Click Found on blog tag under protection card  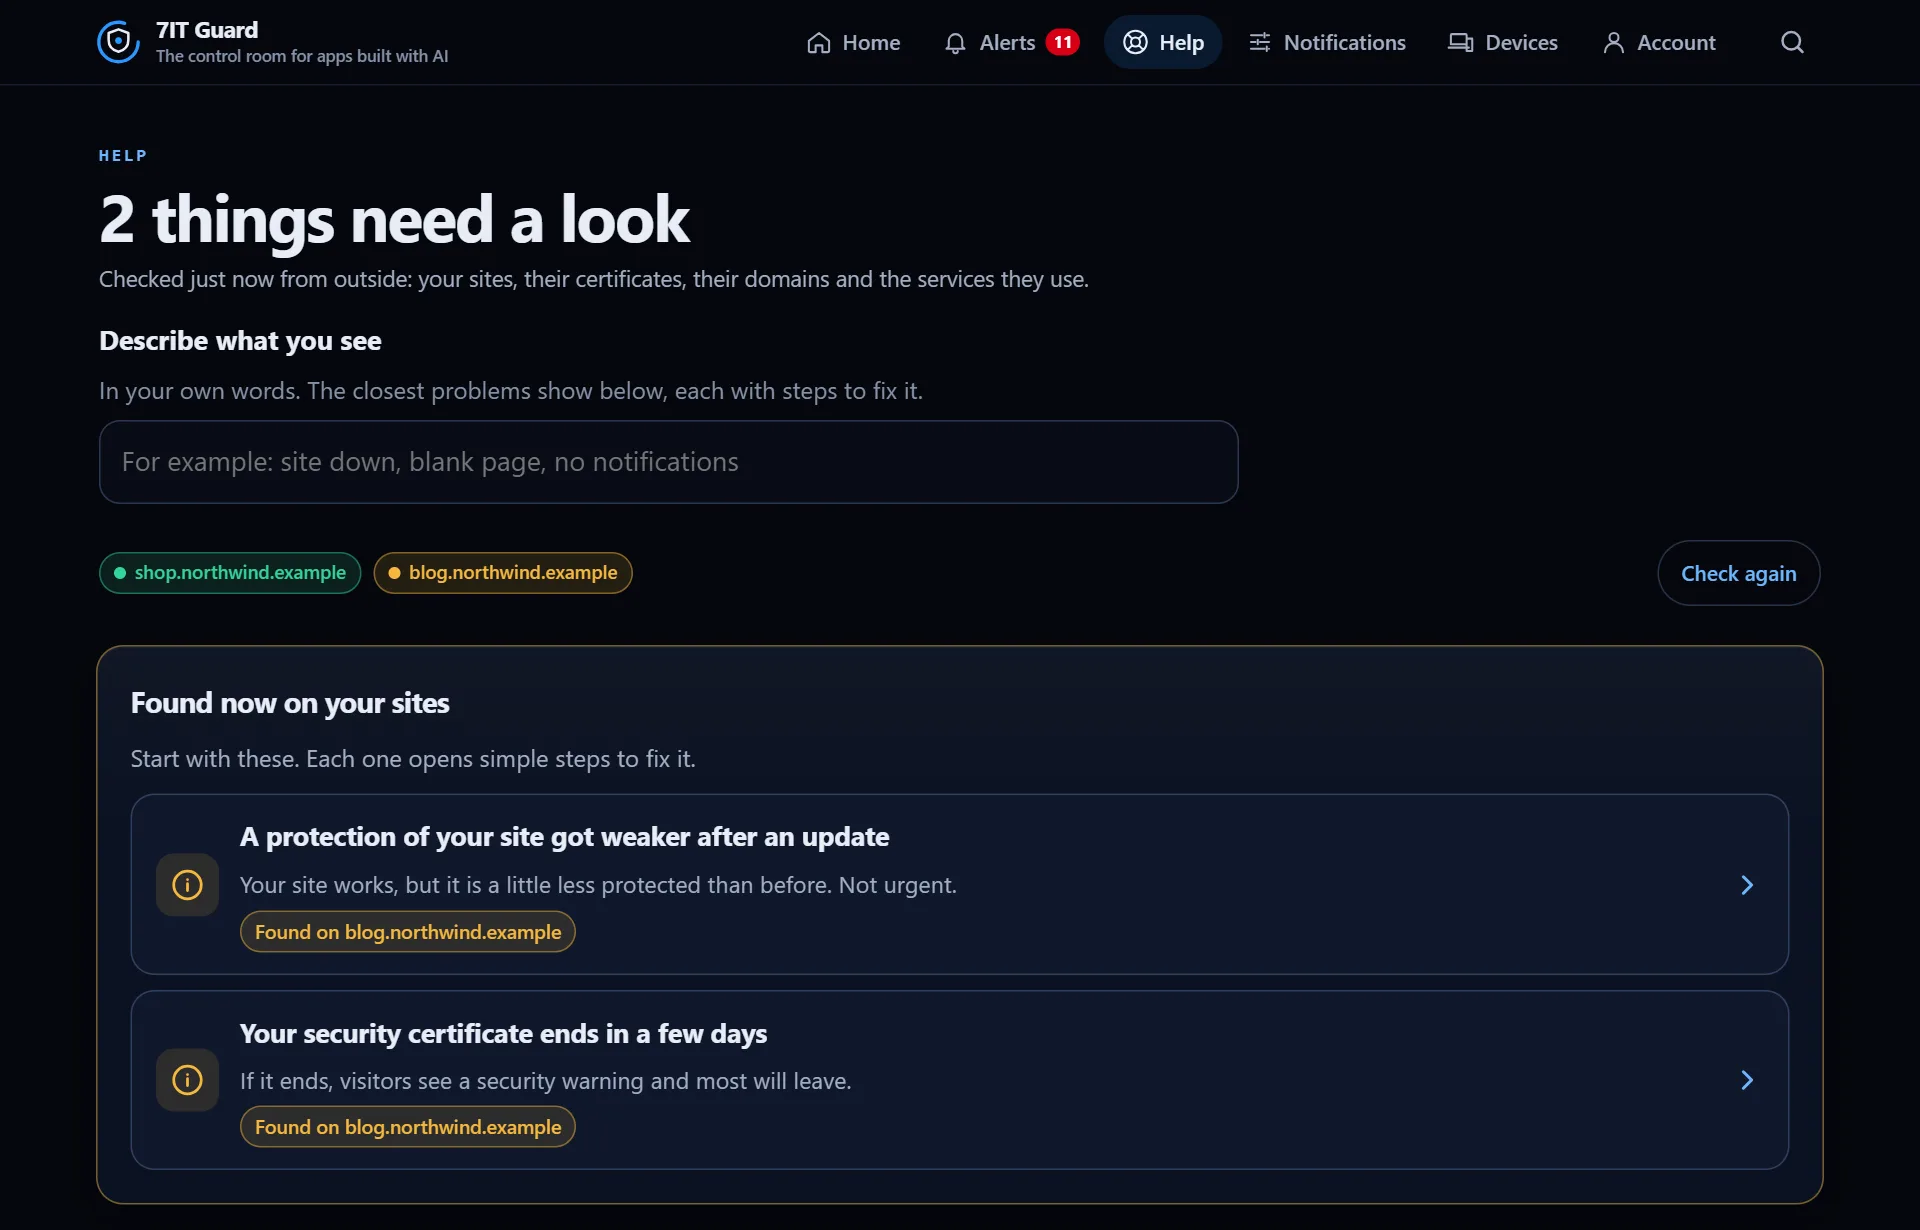coord(408,932)
